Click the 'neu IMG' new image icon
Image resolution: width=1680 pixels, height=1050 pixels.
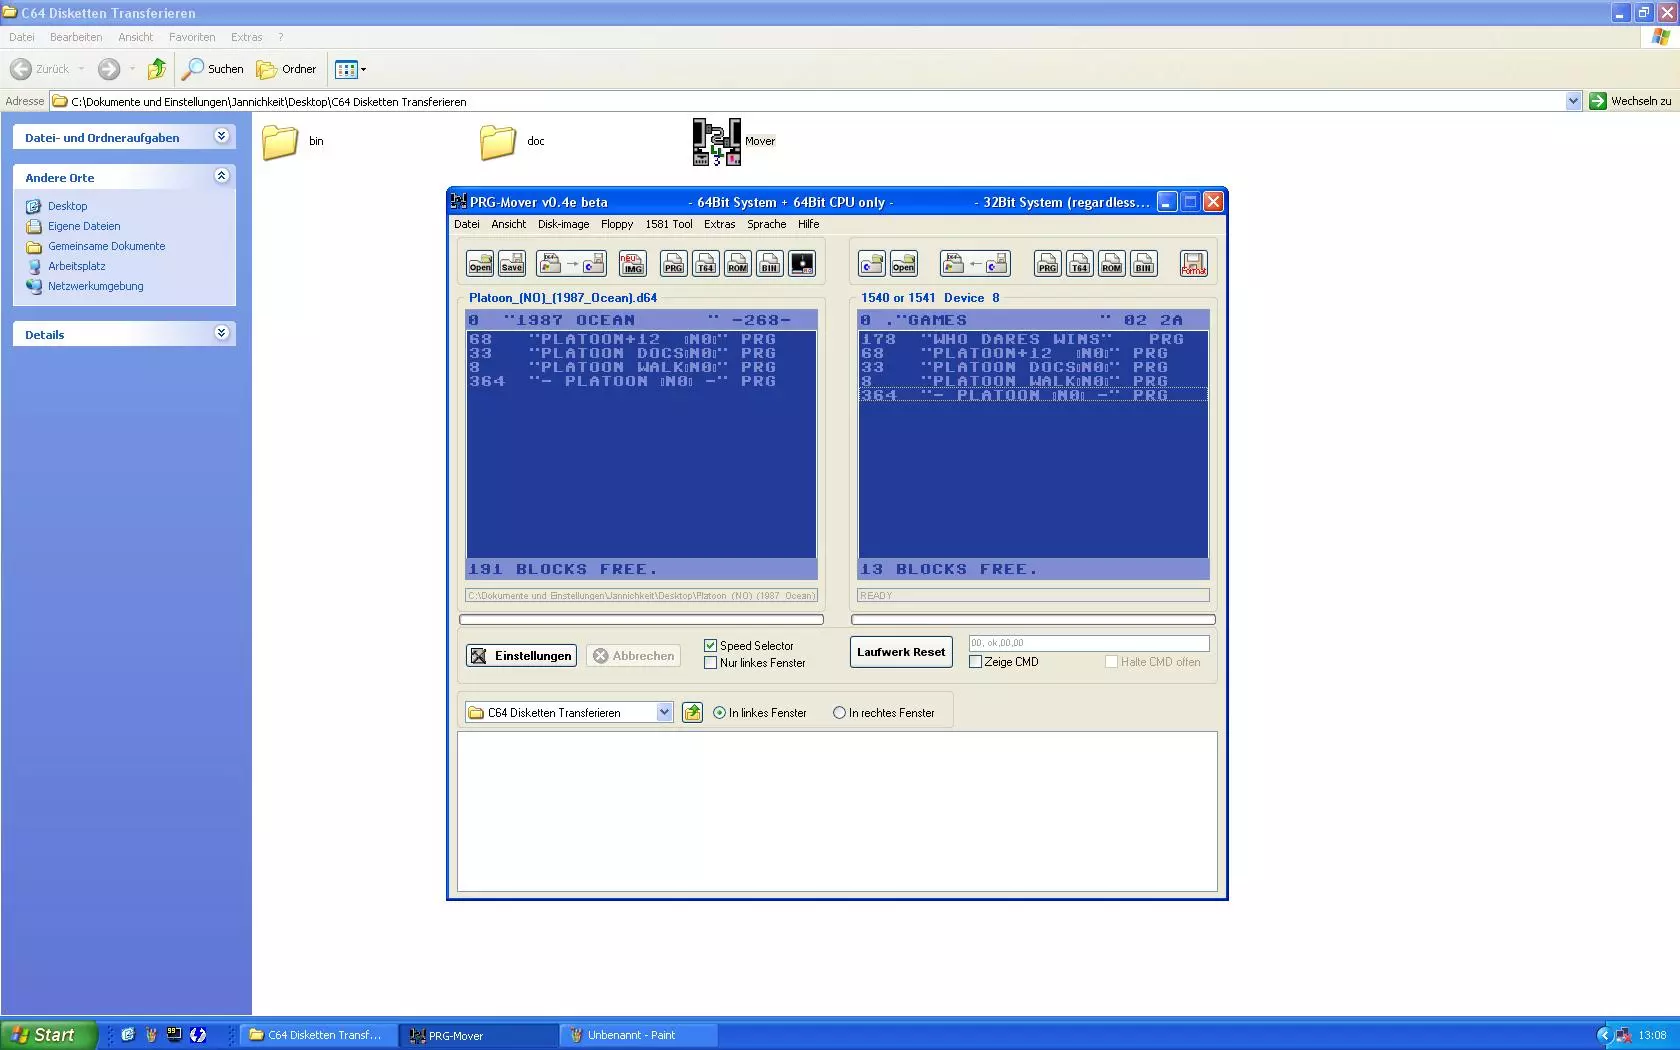[632, 263]
